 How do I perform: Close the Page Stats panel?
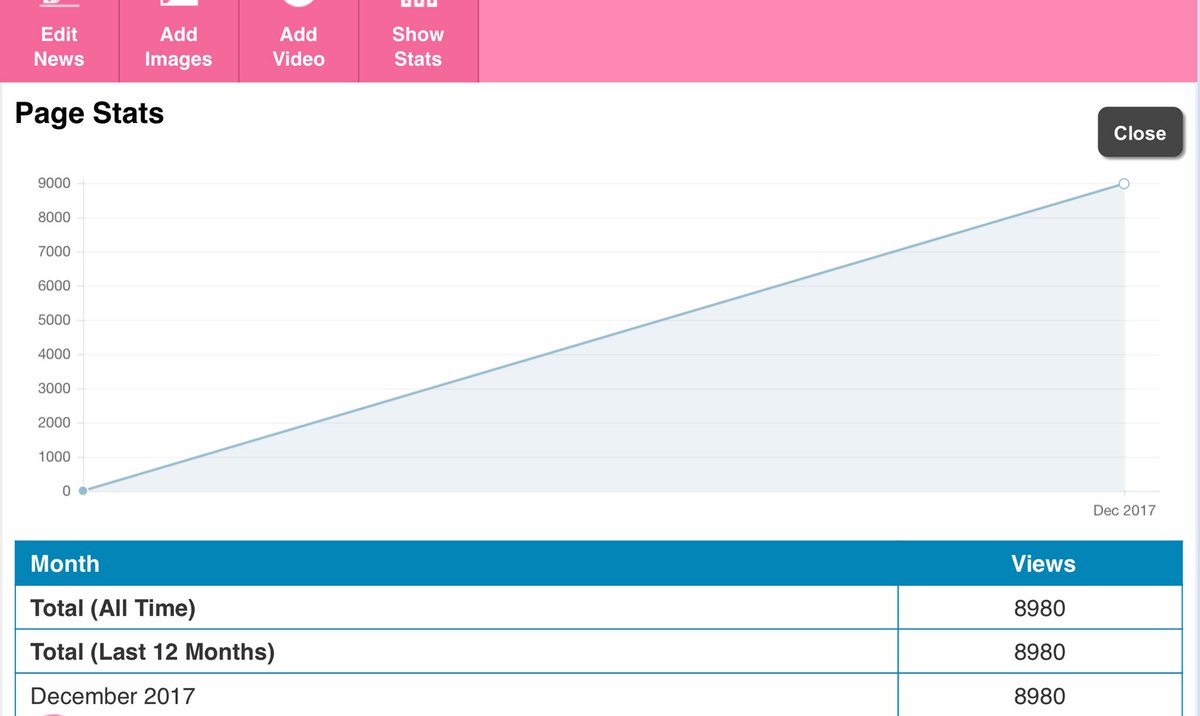[1140, 133]
